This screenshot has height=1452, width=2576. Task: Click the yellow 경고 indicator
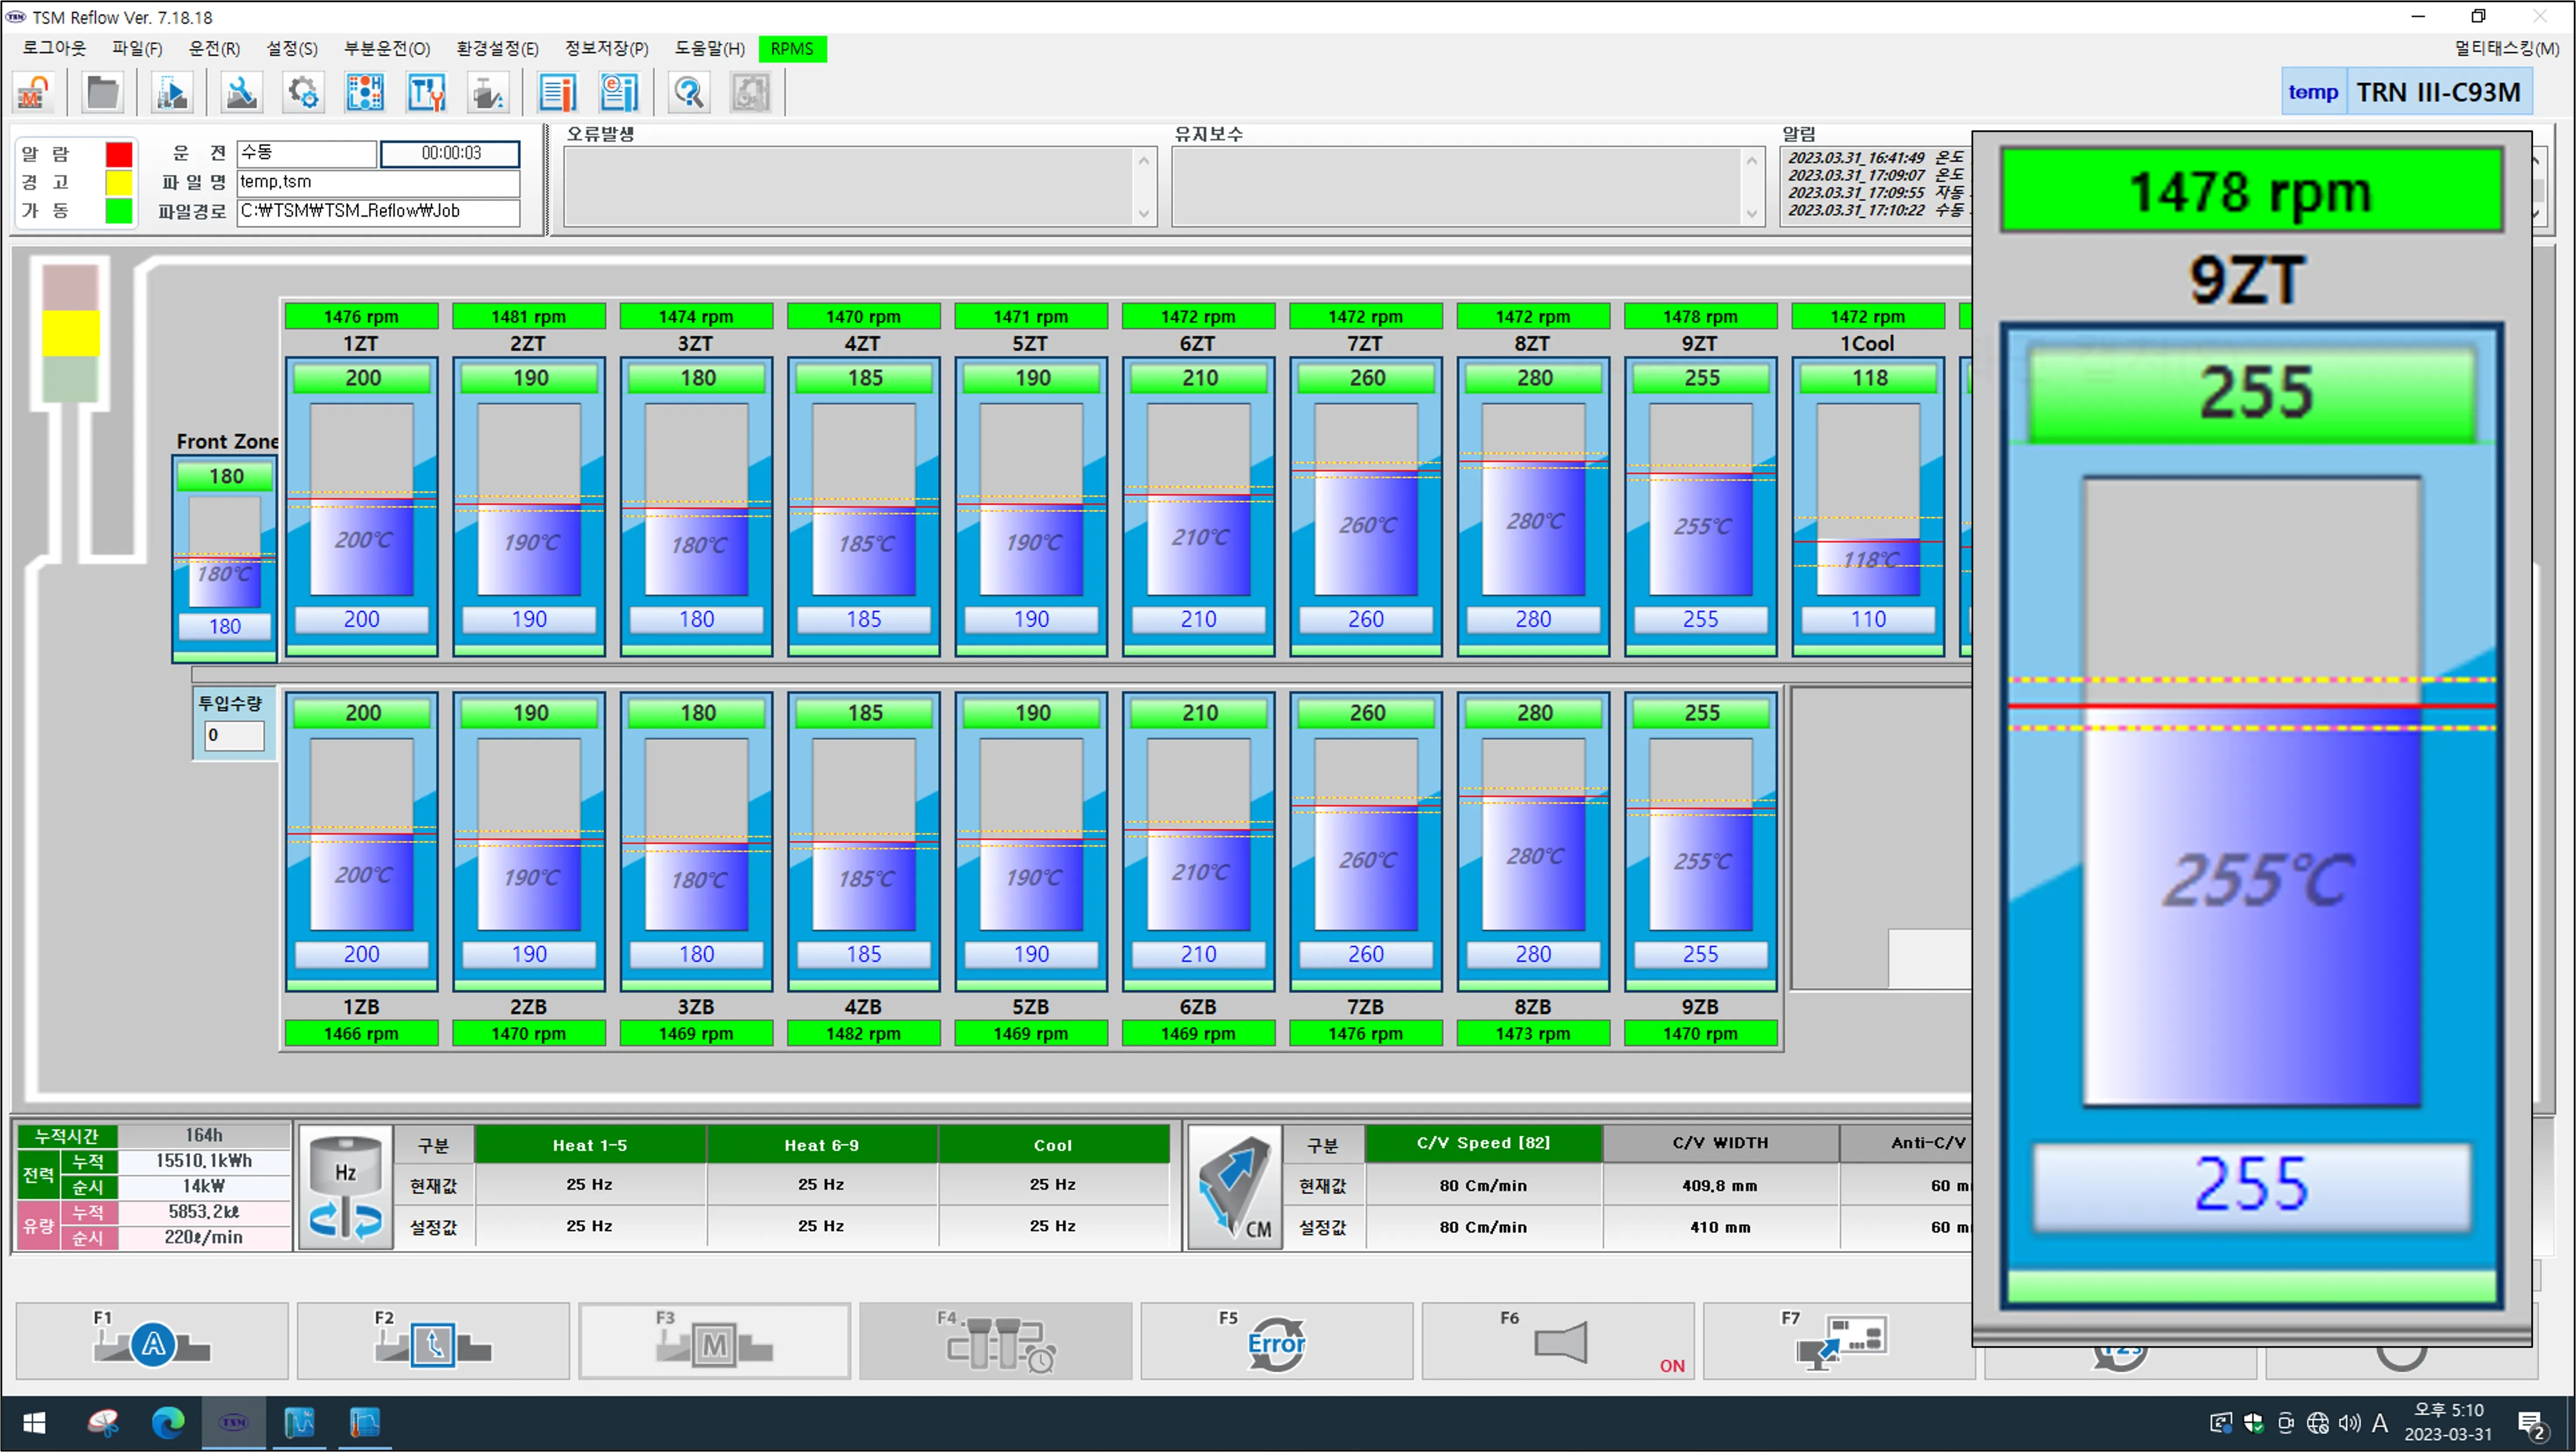[x=119, y=182]
